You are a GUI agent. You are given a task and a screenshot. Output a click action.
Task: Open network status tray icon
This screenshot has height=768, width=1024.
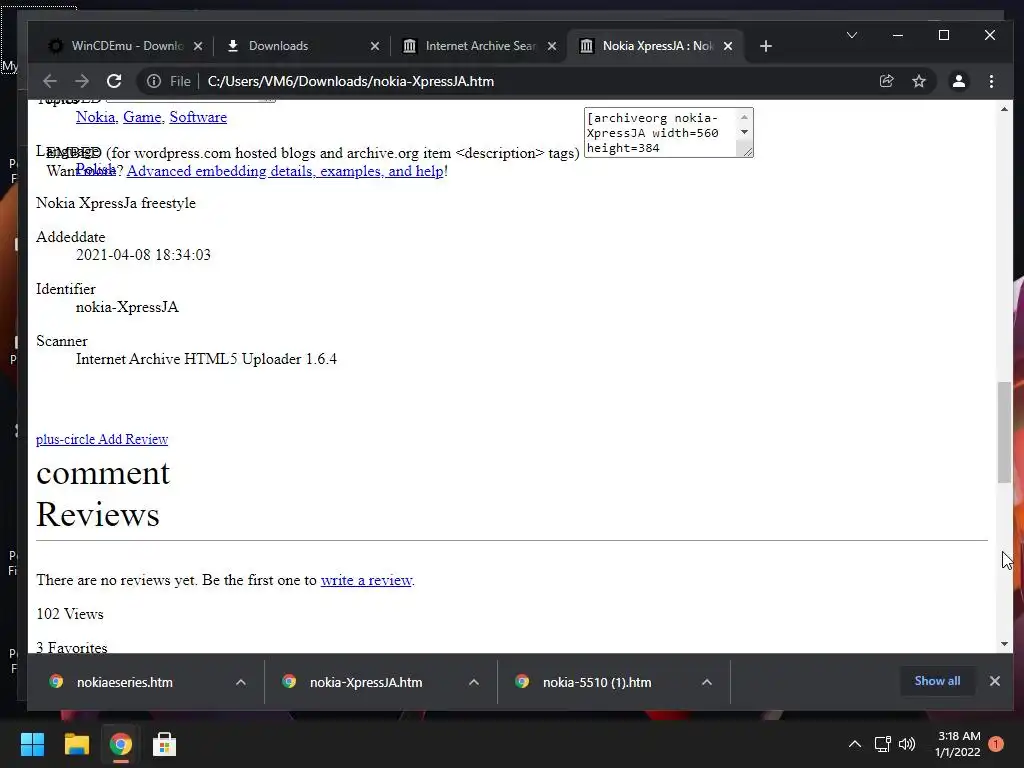(882, 744)
